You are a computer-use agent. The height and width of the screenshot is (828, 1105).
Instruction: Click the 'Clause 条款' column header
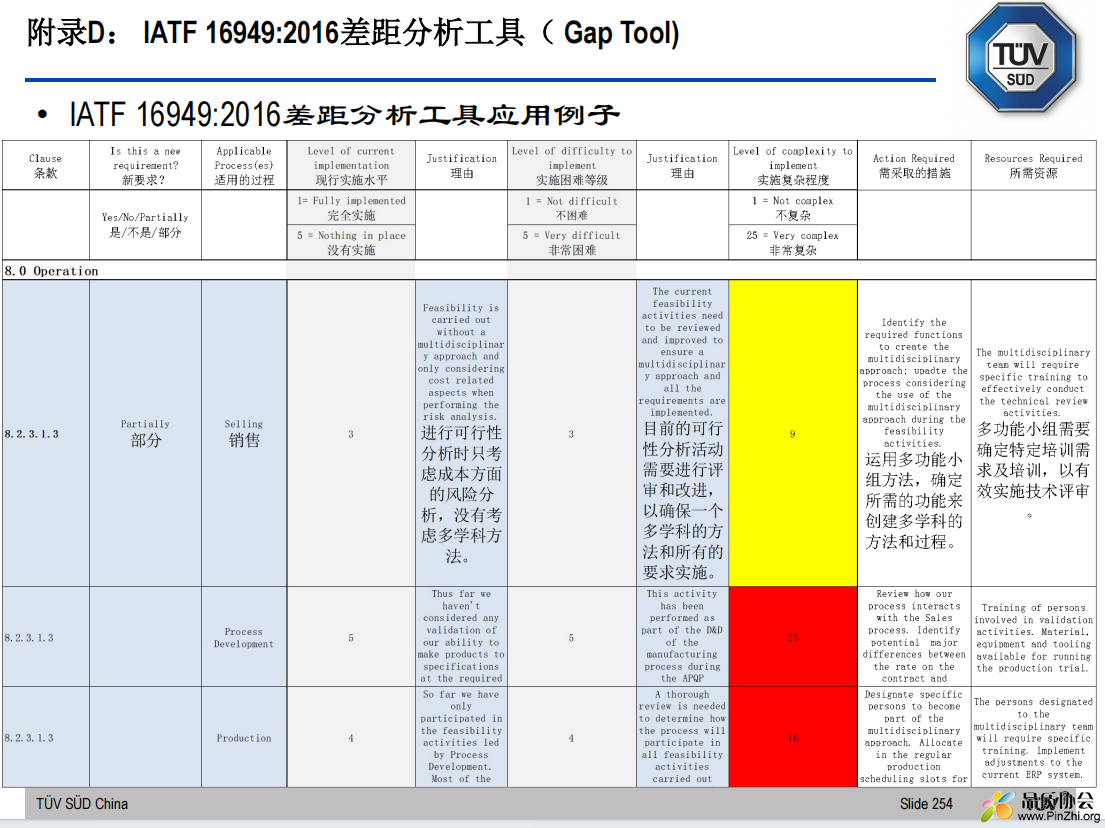point(46,166)
